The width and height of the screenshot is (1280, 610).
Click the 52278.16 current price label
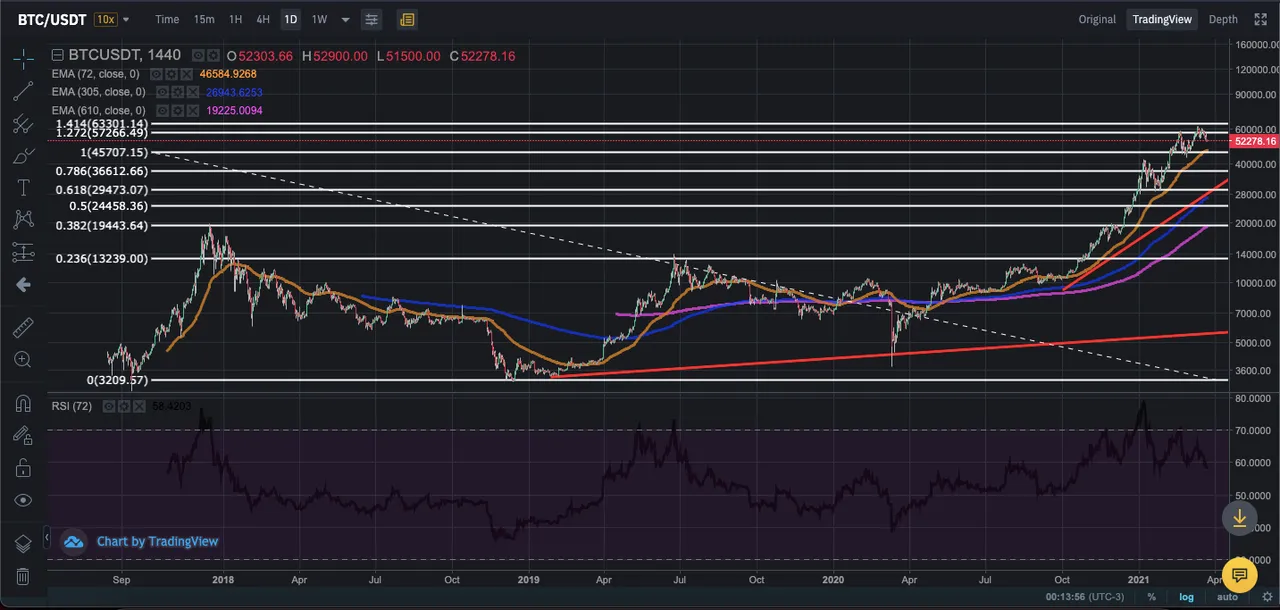click(x=1253, y=141)
